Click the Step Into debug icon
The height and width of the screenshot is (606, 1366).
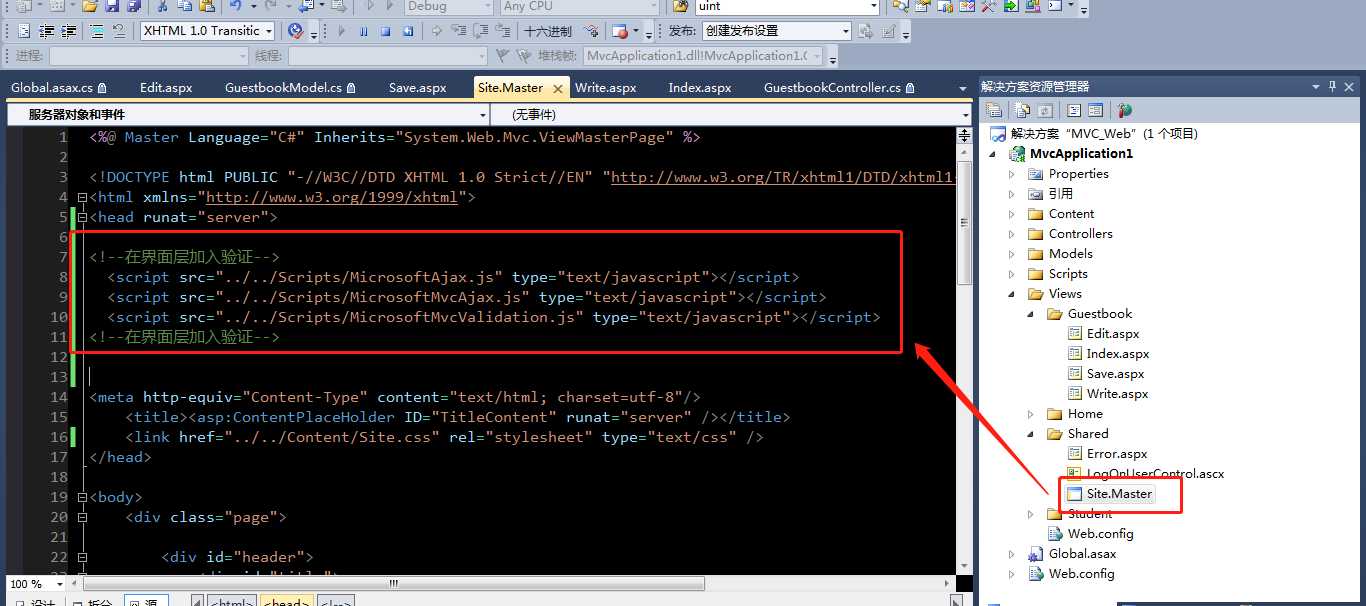point(459,31)
